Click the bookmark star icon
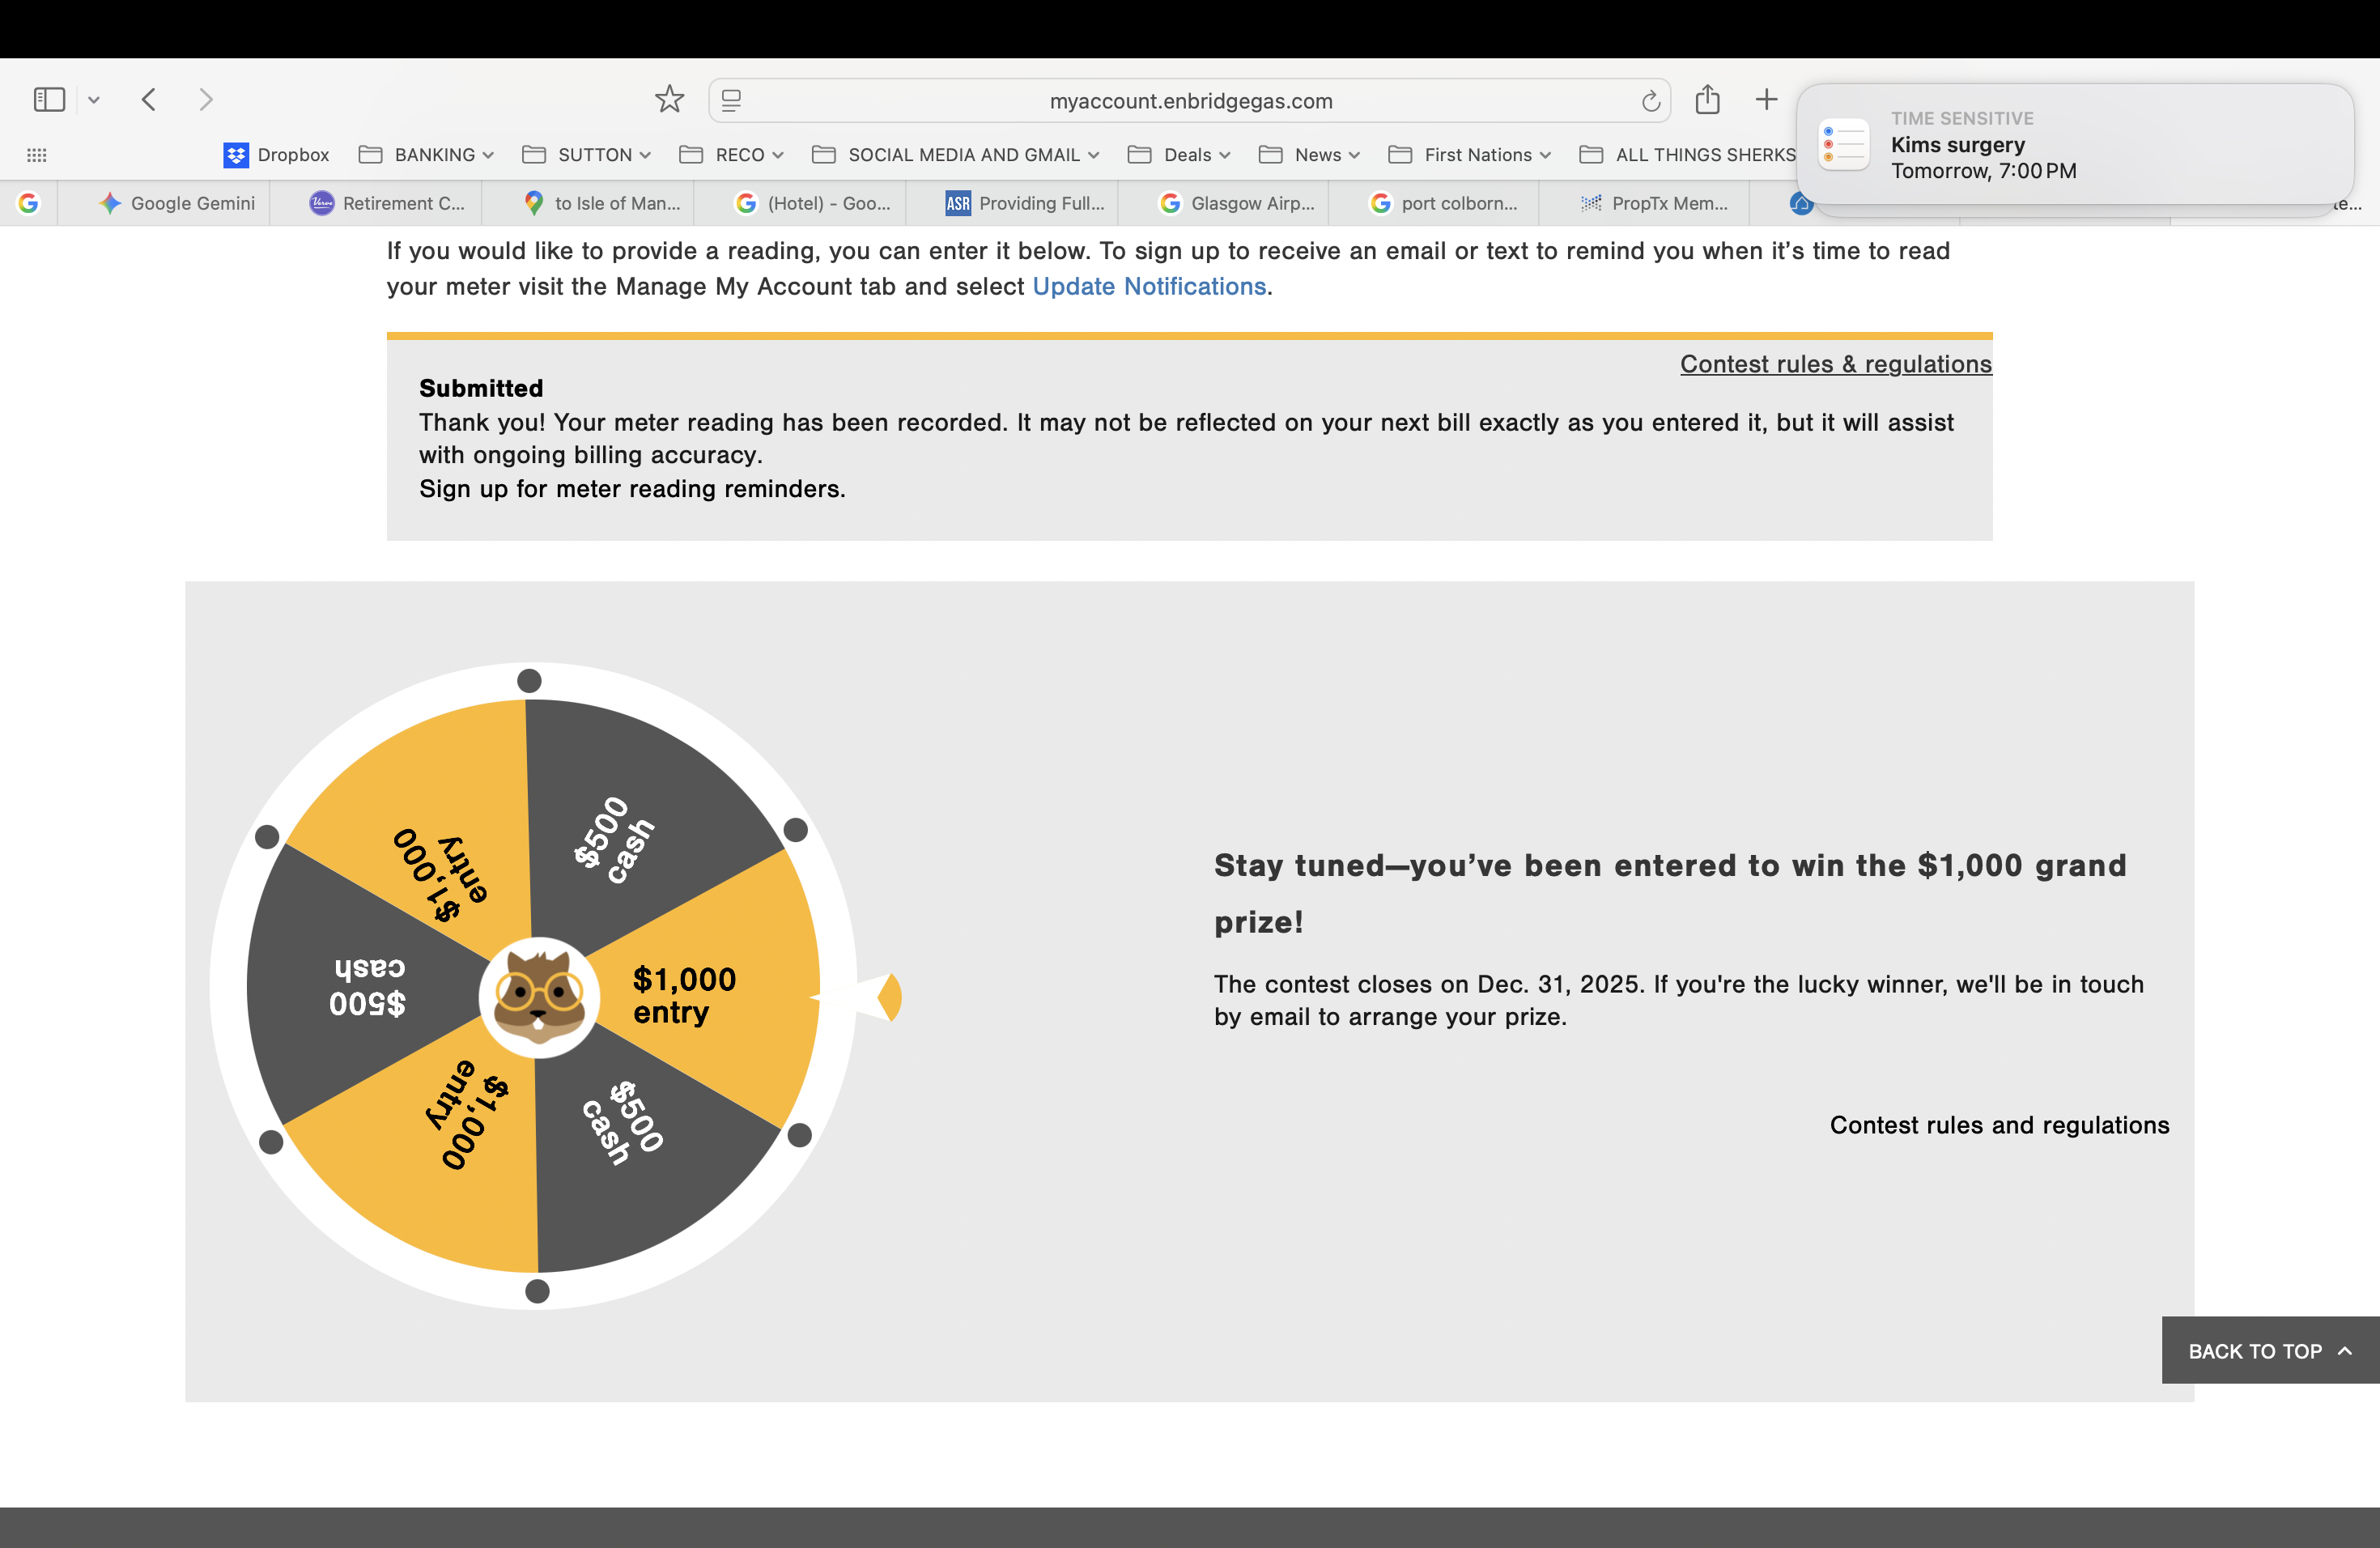Screen dimensions: 2380x1548 coord(669,99)
